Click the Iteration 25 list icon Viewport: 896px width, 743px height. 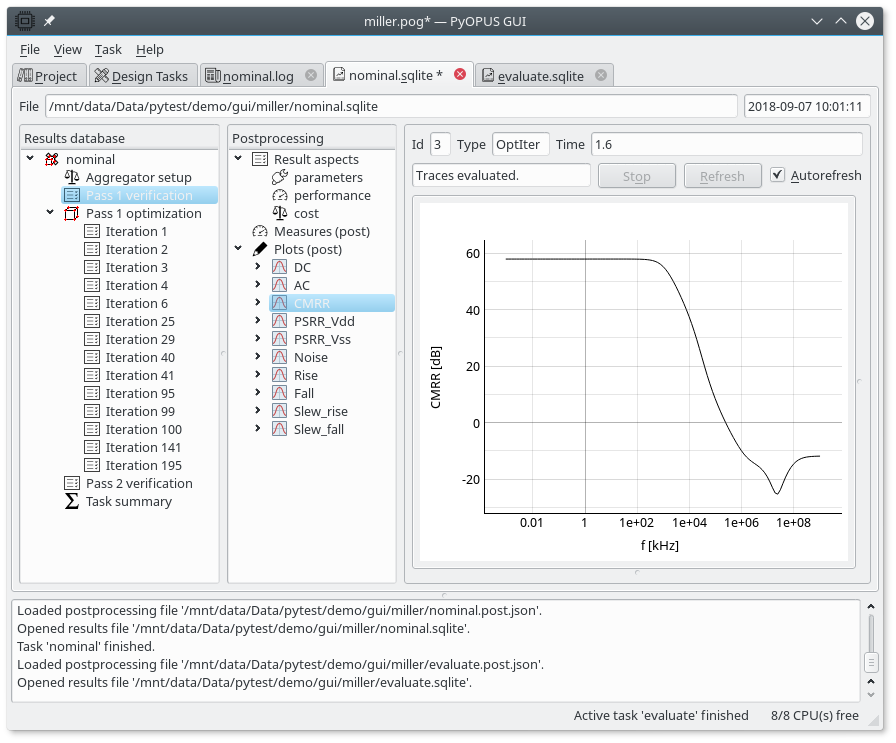click(x=92, y=321)
